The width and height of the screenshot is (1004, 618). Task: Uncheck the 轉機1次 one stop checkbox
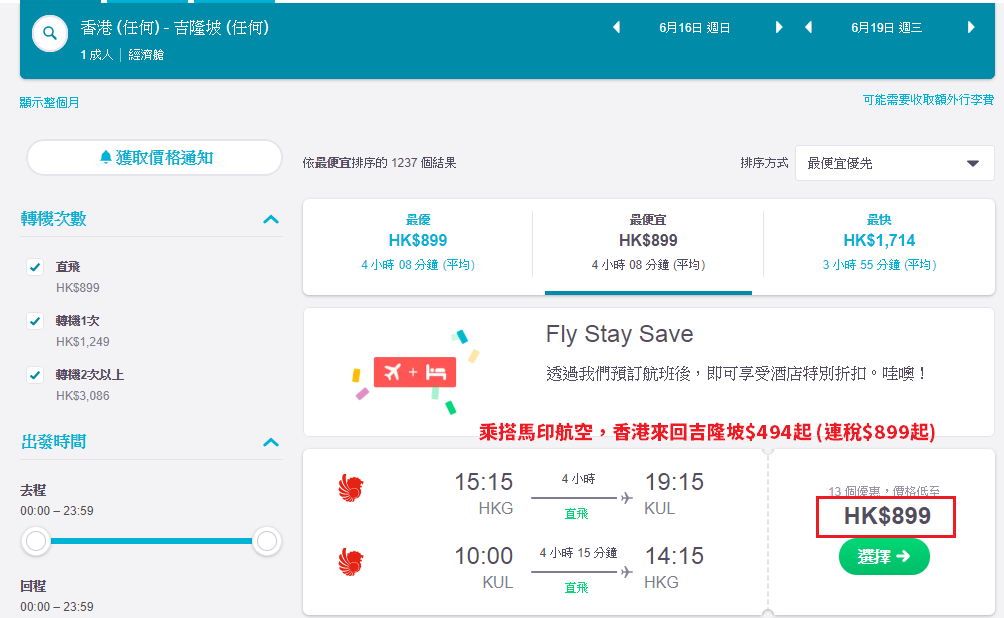coord(35,321)
